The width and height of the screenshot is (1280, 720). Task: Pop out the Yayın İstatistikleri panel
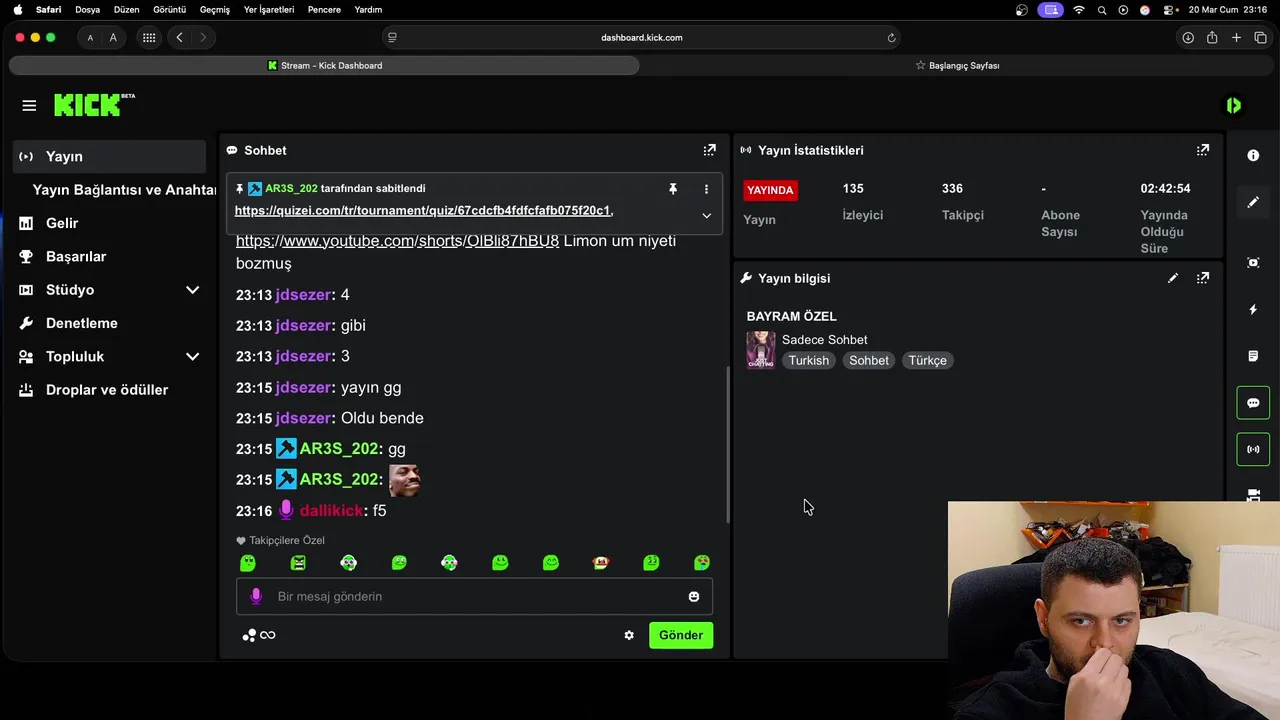(1203, 150)
